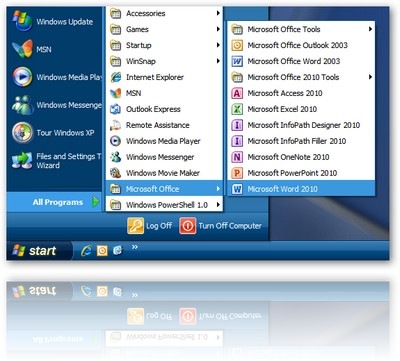Open the Tour Windows XP icon

22,132
